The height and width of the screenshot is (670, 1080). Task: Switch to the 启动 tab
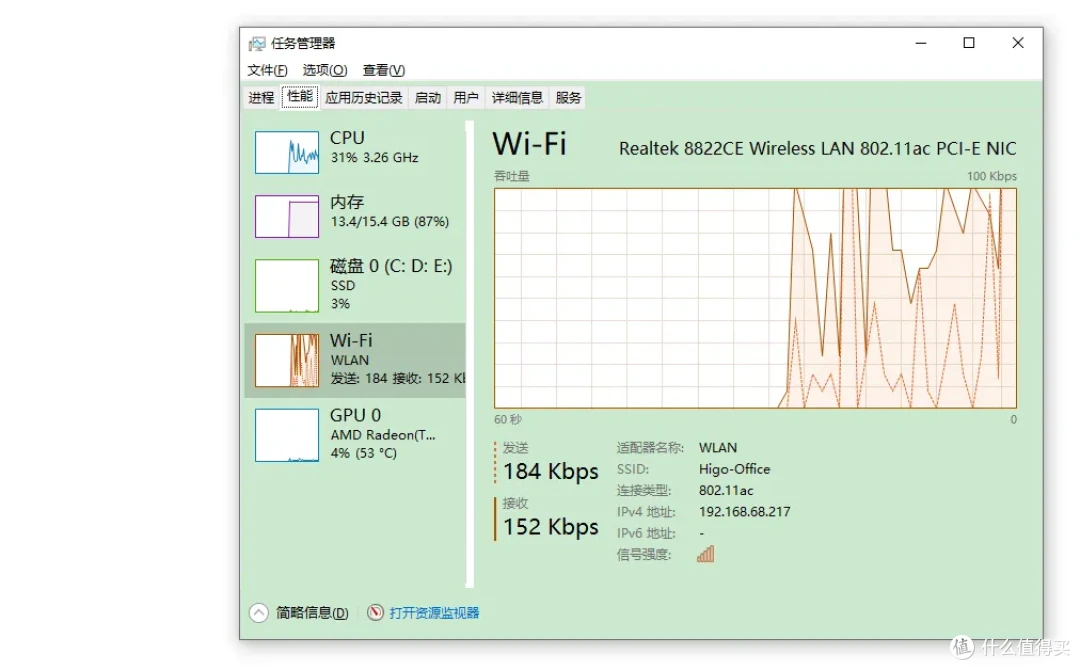point(428,98)
